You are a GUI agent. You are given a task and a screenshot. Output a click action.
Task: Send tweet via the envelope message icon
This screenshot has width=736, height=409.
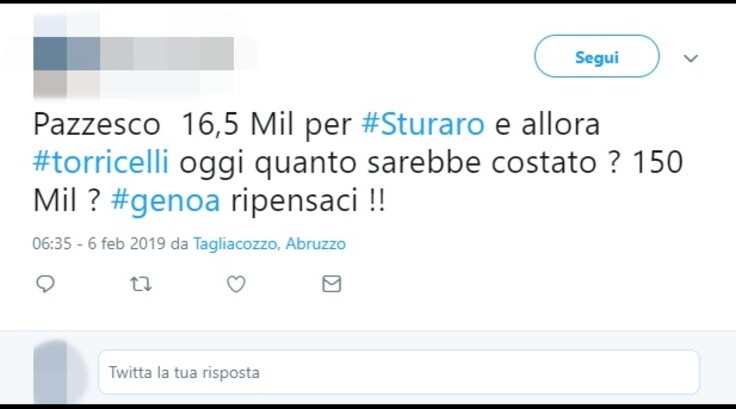tap(331, 284)
